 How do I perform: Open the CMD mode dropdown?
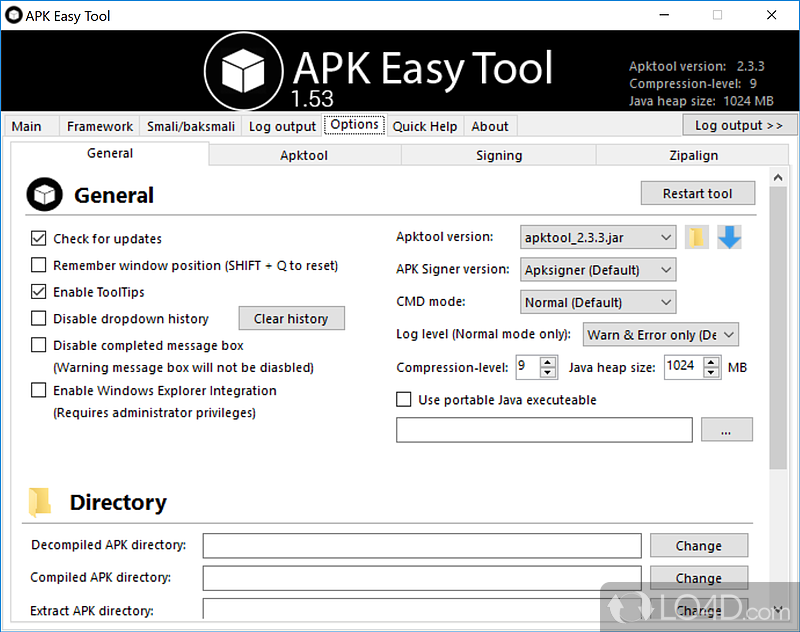(598, 302)
